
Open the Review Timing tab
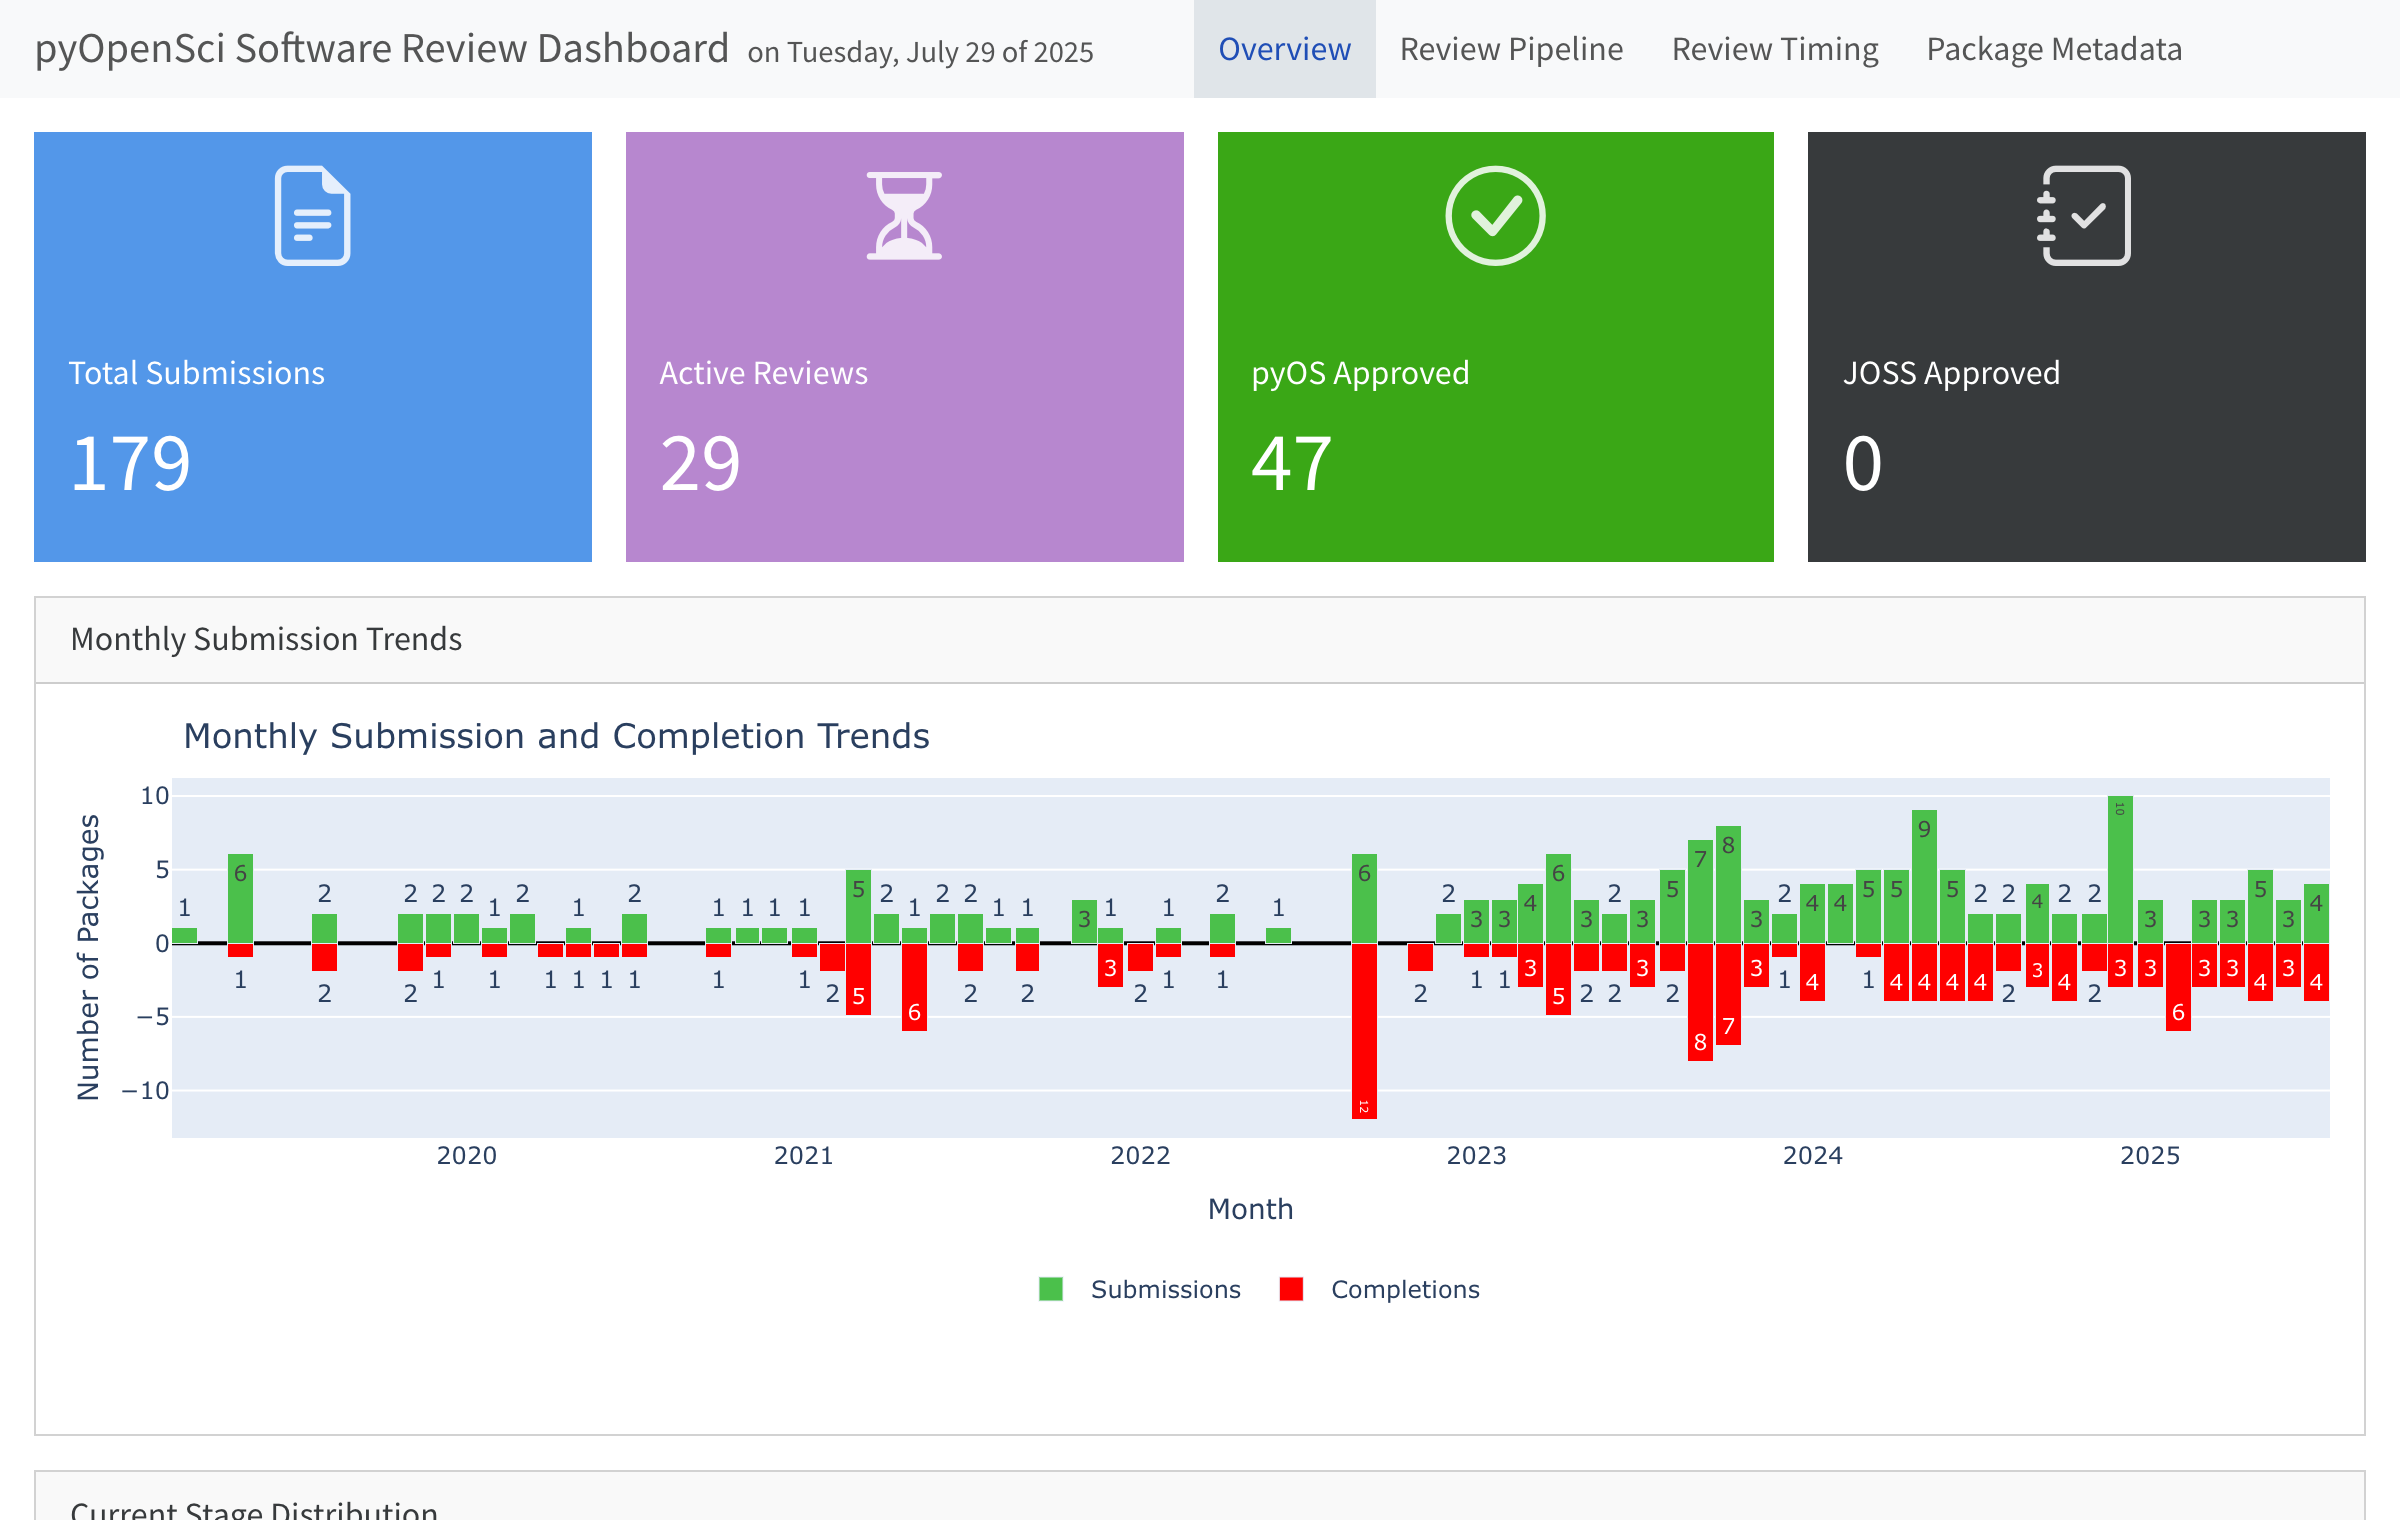point(1775,49)
